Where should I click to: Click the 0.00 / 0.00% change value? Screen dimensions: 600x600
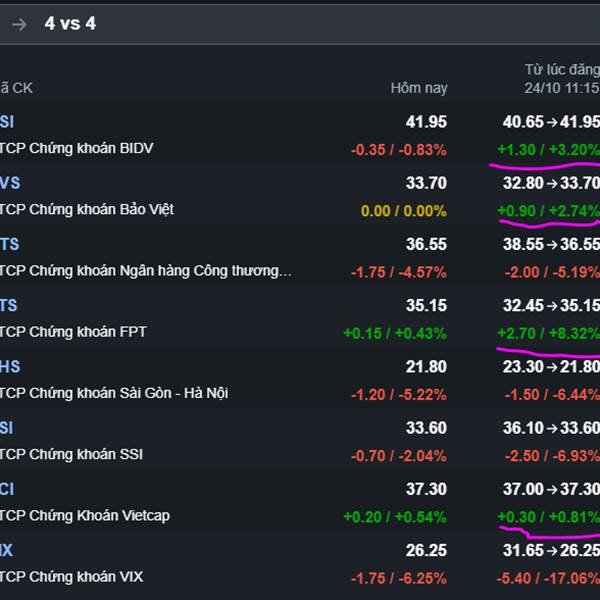pos(403,210)
